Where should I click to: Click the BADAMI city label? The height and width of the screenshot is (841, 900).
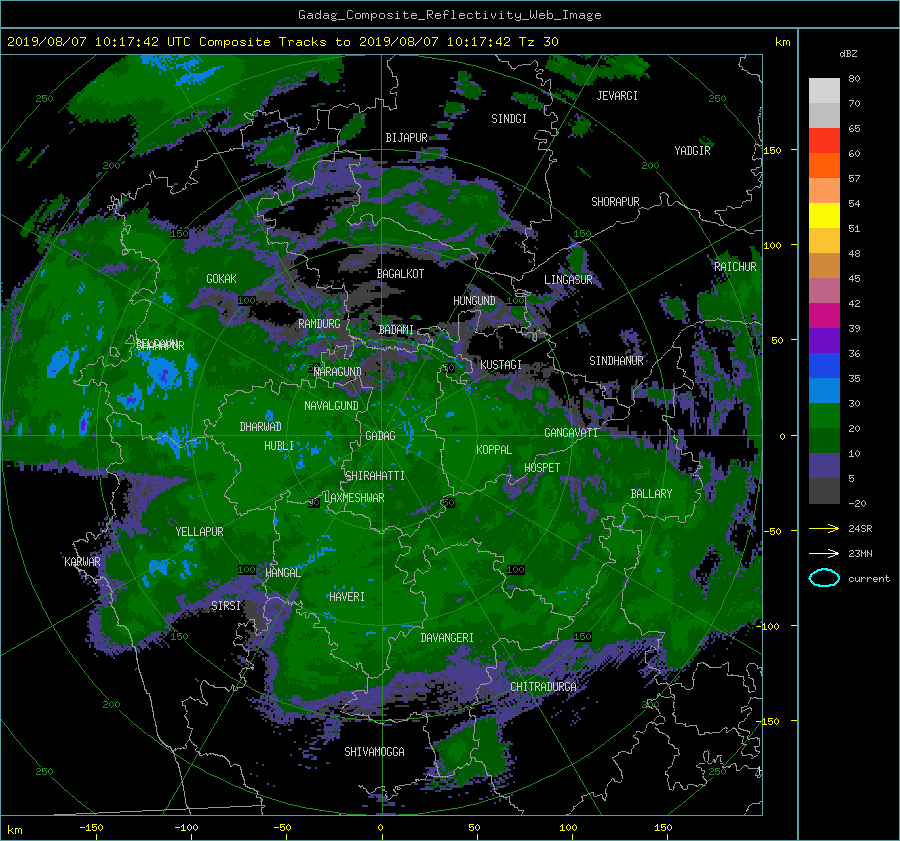click(396, 330)
